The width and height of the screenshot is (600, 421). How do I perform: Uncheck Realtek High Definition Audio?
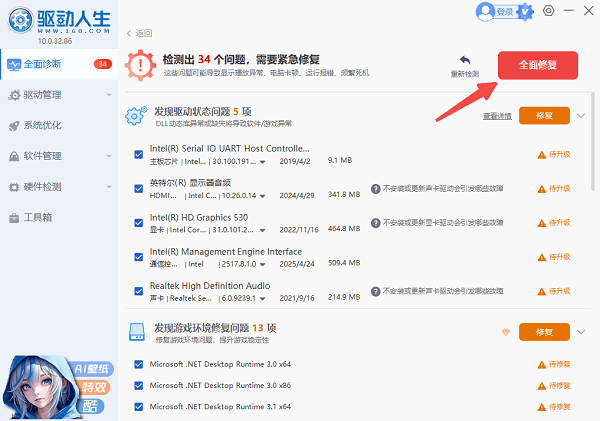(139, 291)
